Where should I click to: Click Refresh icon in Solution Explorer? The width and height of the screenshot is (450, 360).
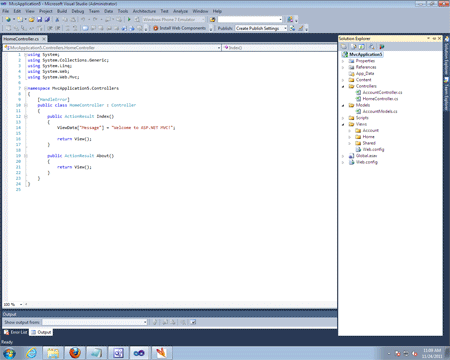362,47
